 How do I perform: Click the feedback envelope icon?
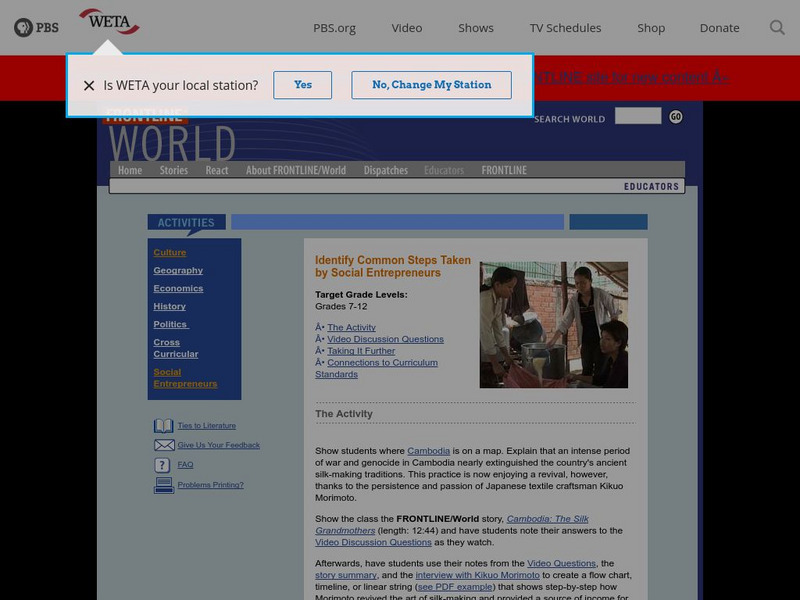(164, 445)
